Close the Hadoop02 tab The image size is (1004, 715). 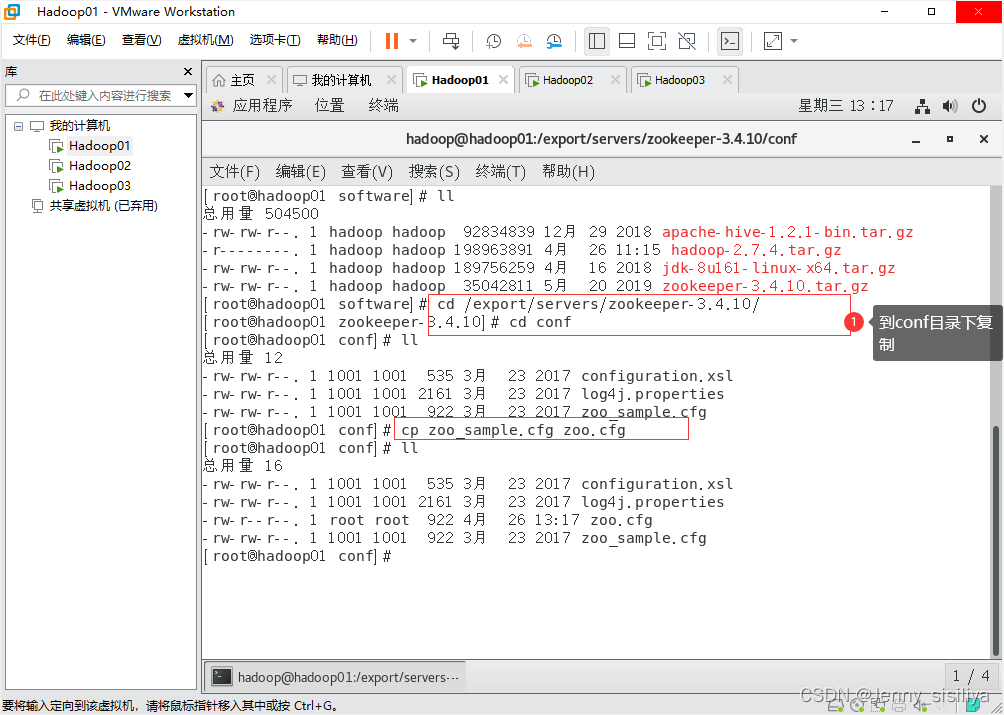coord(615,80)
